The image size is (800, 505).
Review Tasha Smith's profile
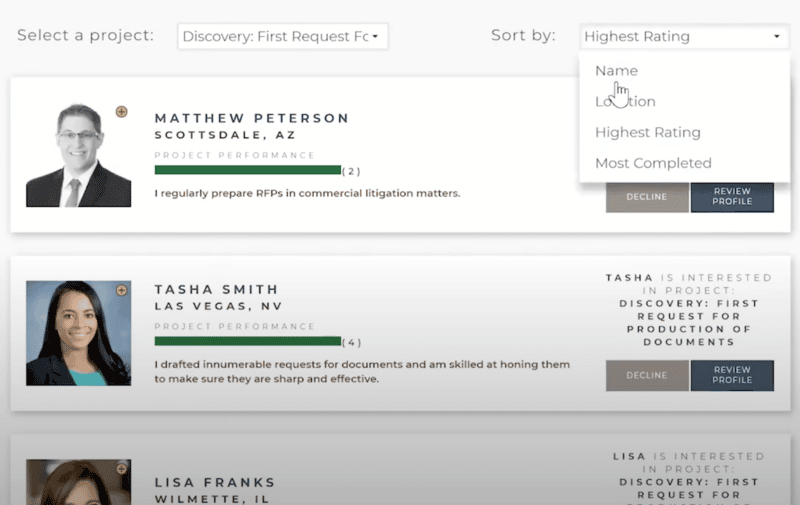coord(732,375)
